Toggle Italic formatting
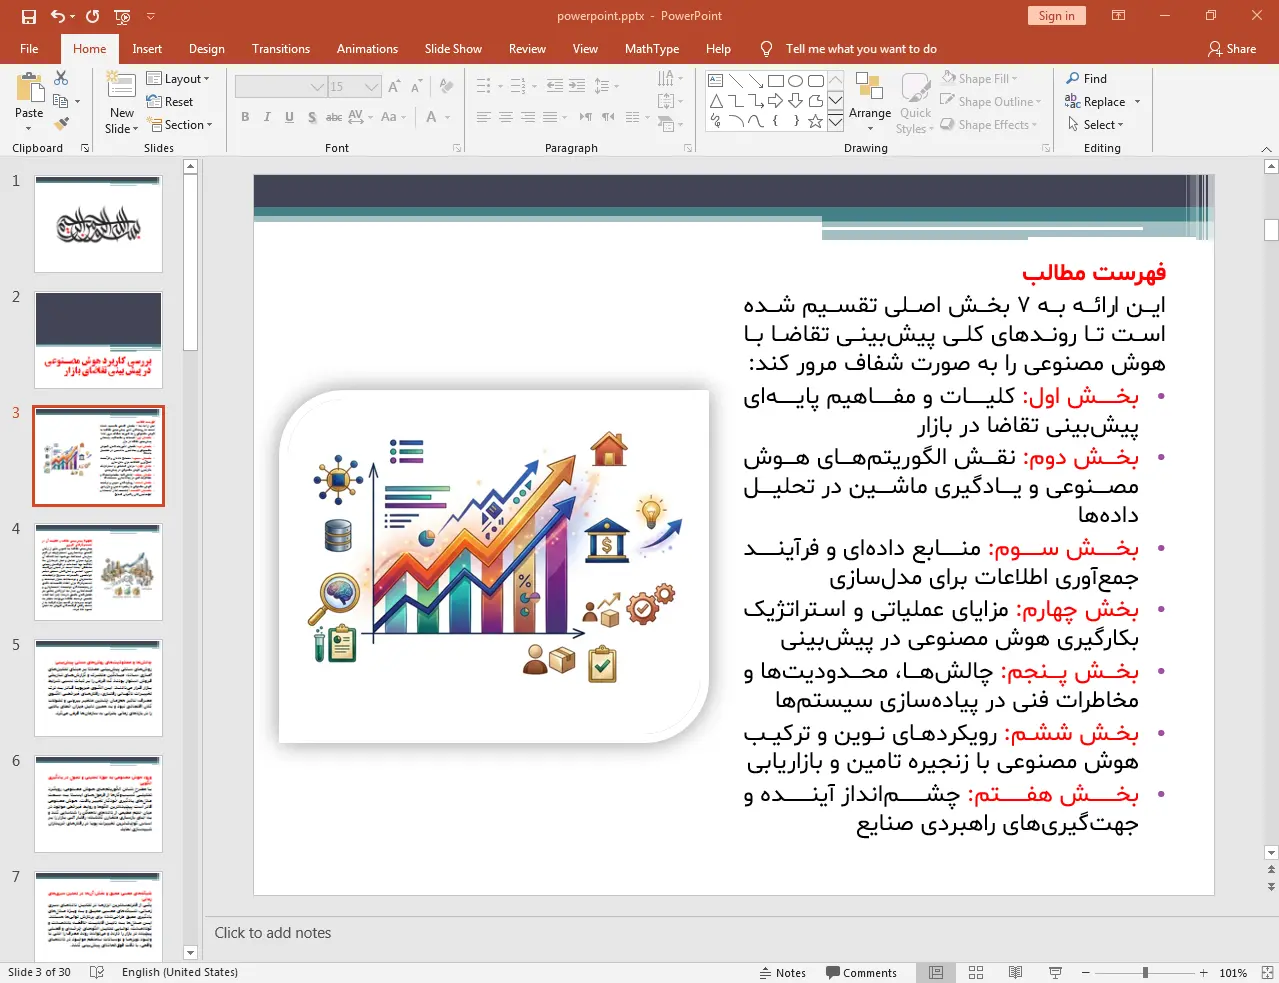 click(x=267, y=117)
